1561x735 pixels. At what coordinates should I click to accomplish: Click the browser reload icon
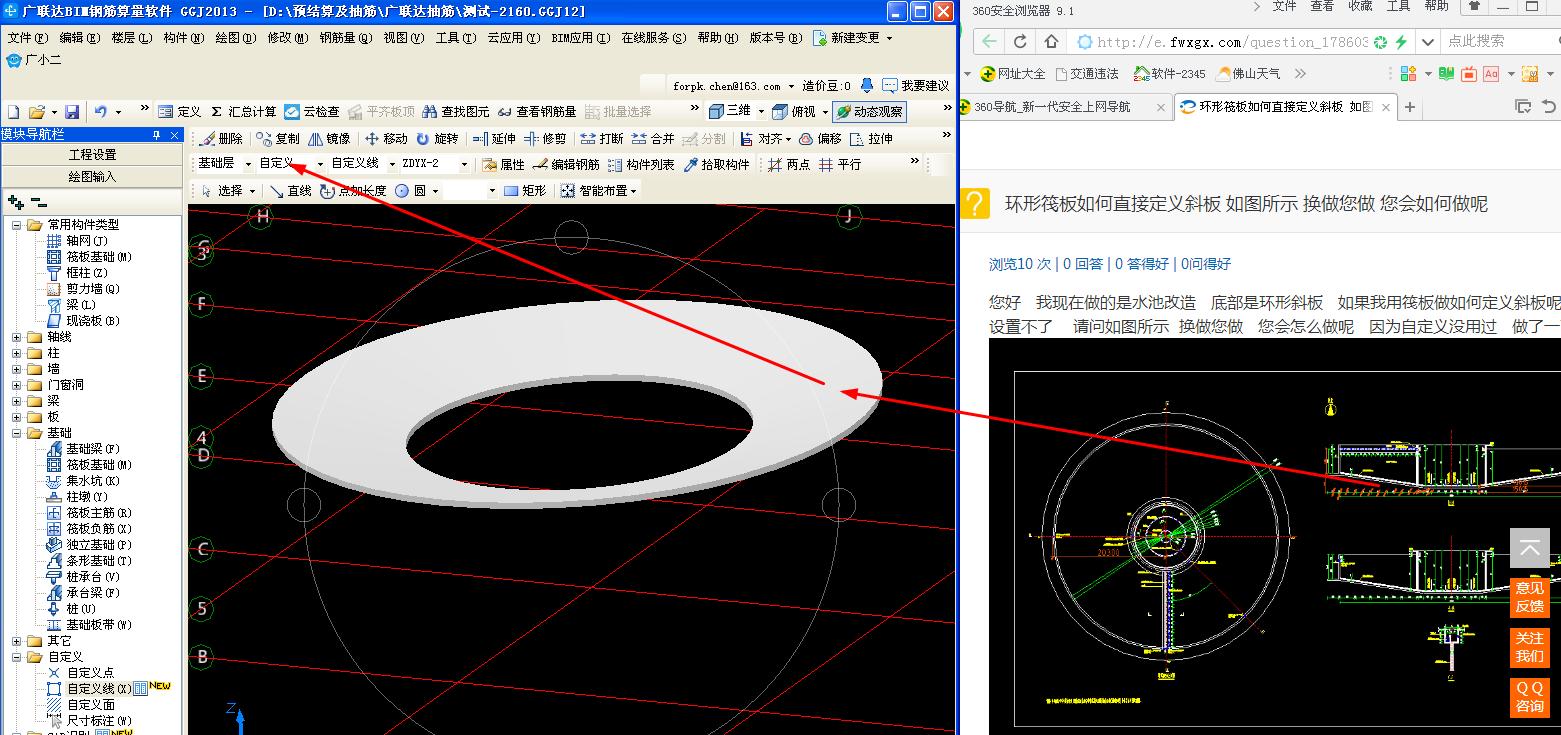tap(1020, 41)
